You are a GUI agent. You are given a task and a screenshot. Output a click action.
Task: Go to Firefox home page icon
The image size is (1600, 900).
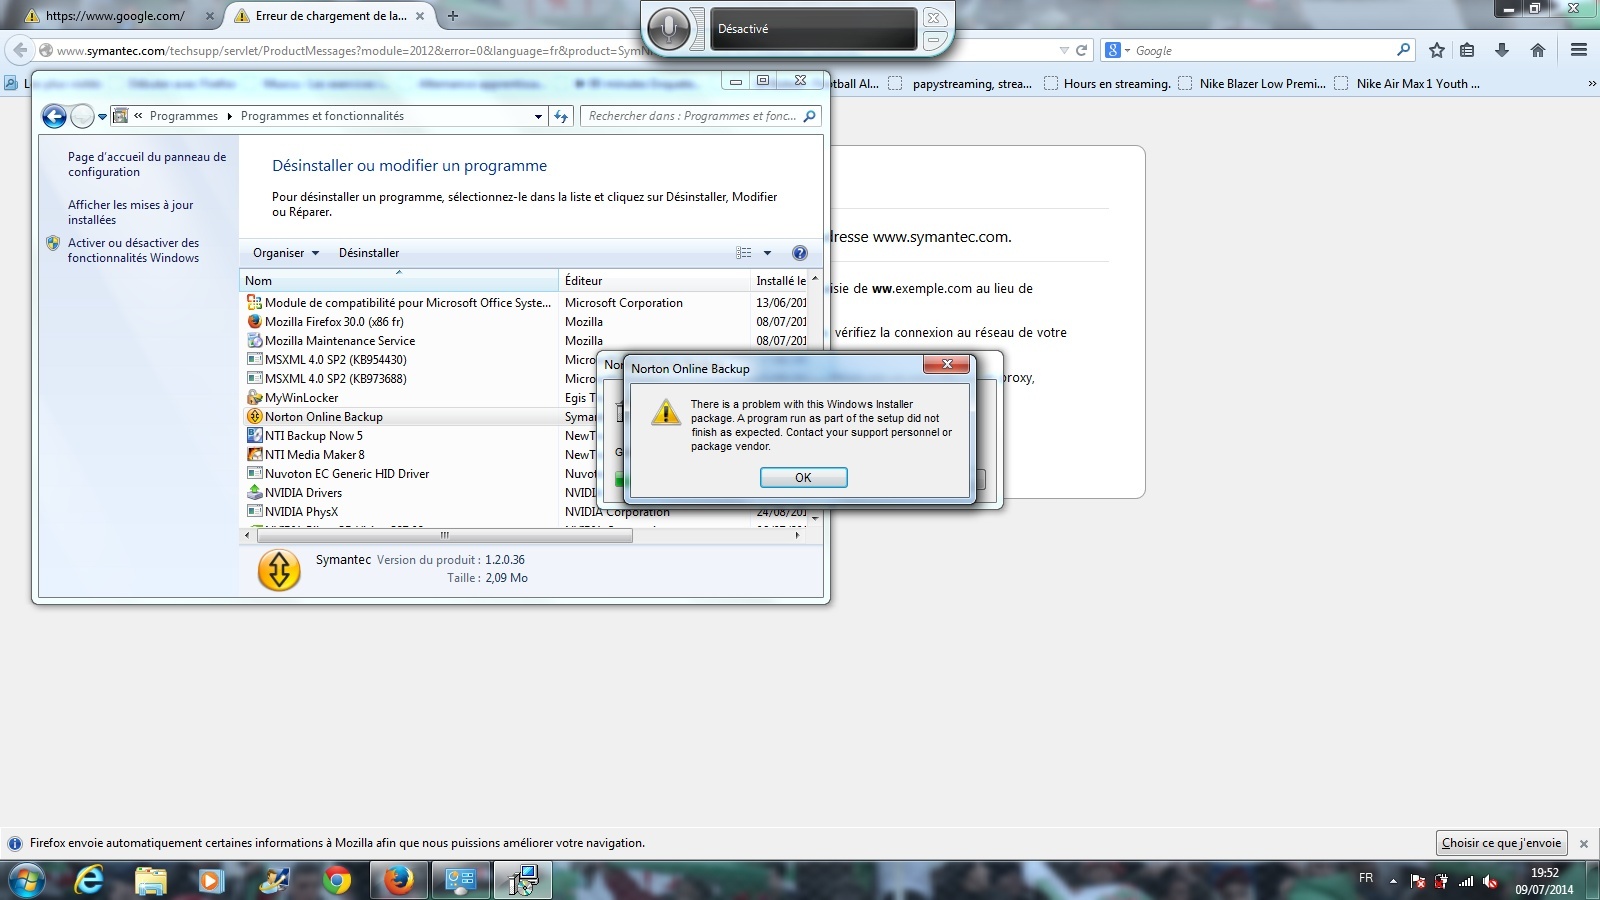click(1538, 50)
